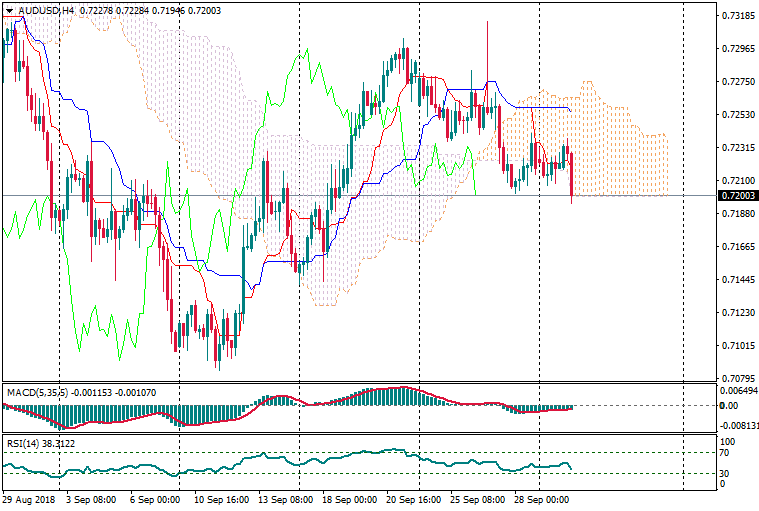Click the RSI 30 level label

(727, 473)
